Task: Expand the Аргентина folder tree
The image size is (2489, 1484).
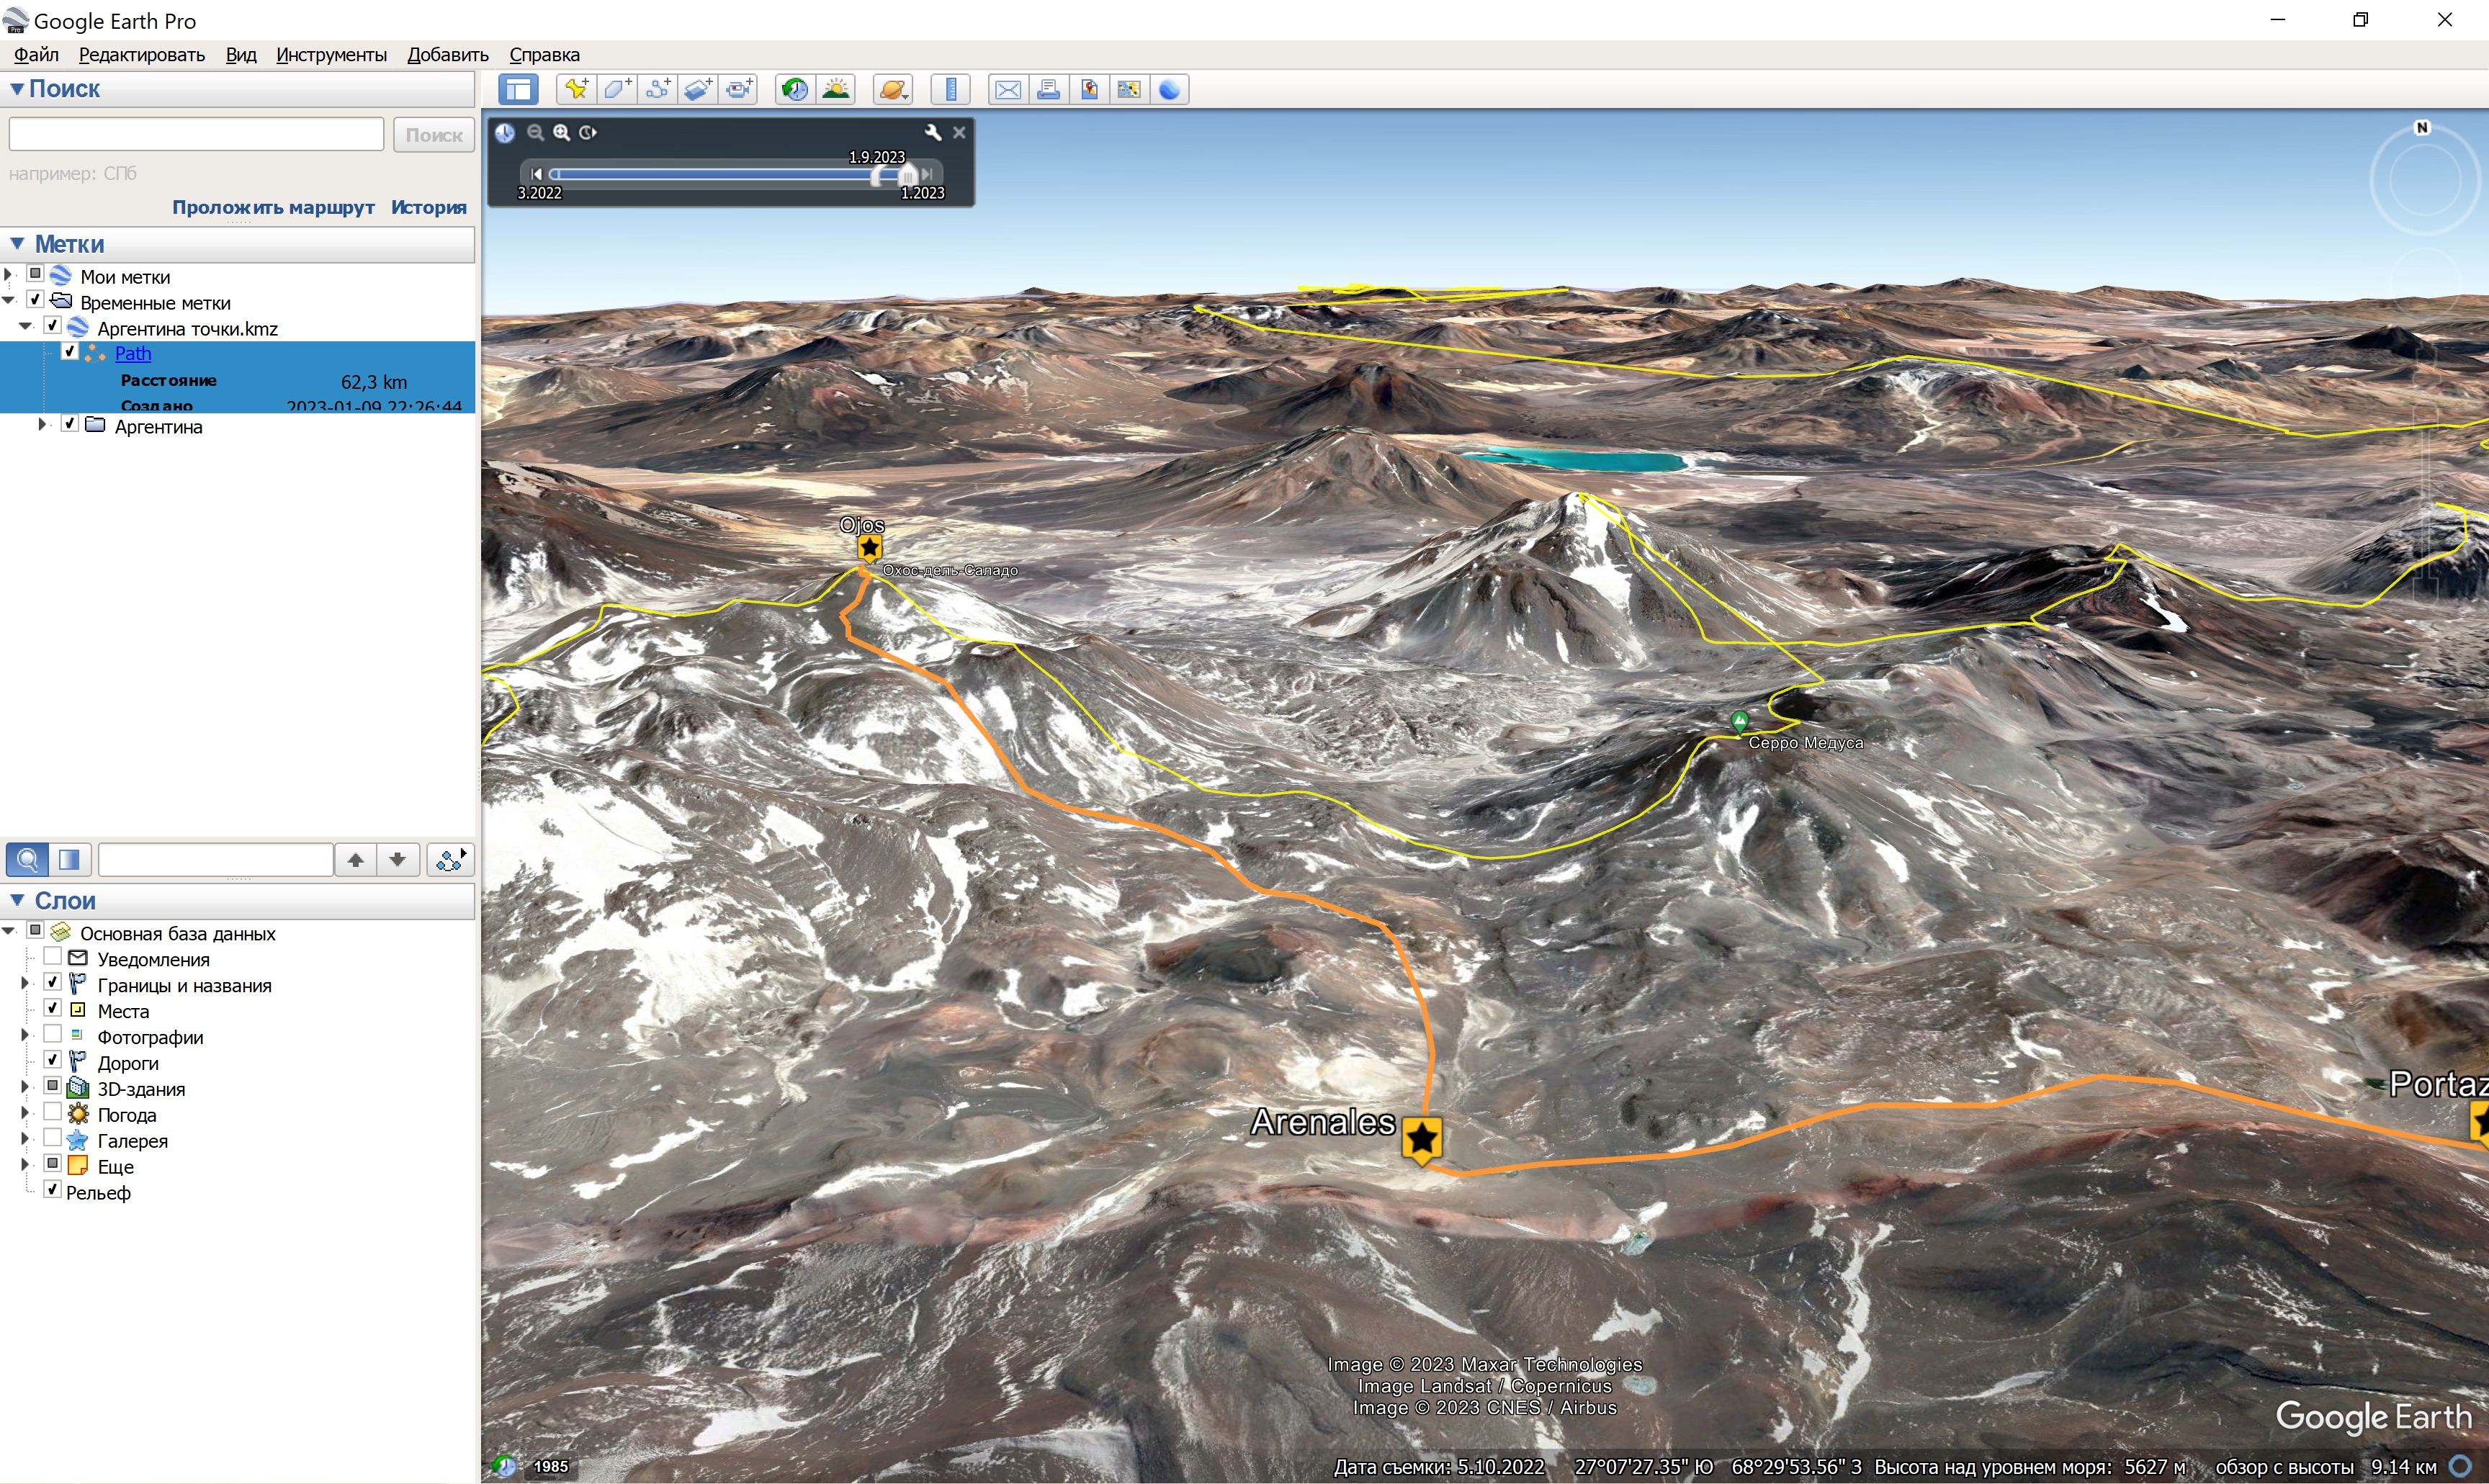Action: (x=42, y=425)
